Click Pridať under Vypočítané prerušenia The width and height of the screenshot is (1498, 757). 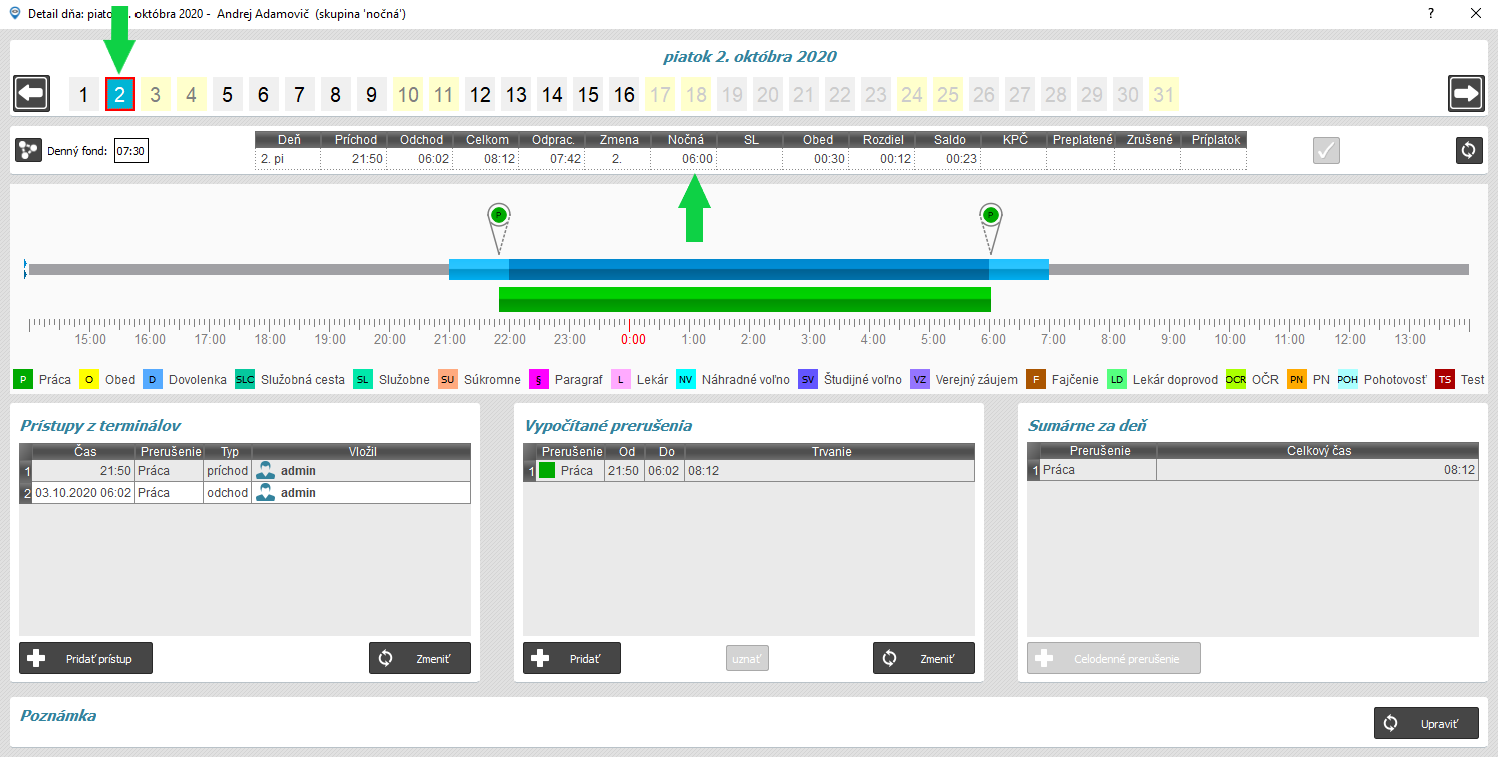tap(572, 658)
